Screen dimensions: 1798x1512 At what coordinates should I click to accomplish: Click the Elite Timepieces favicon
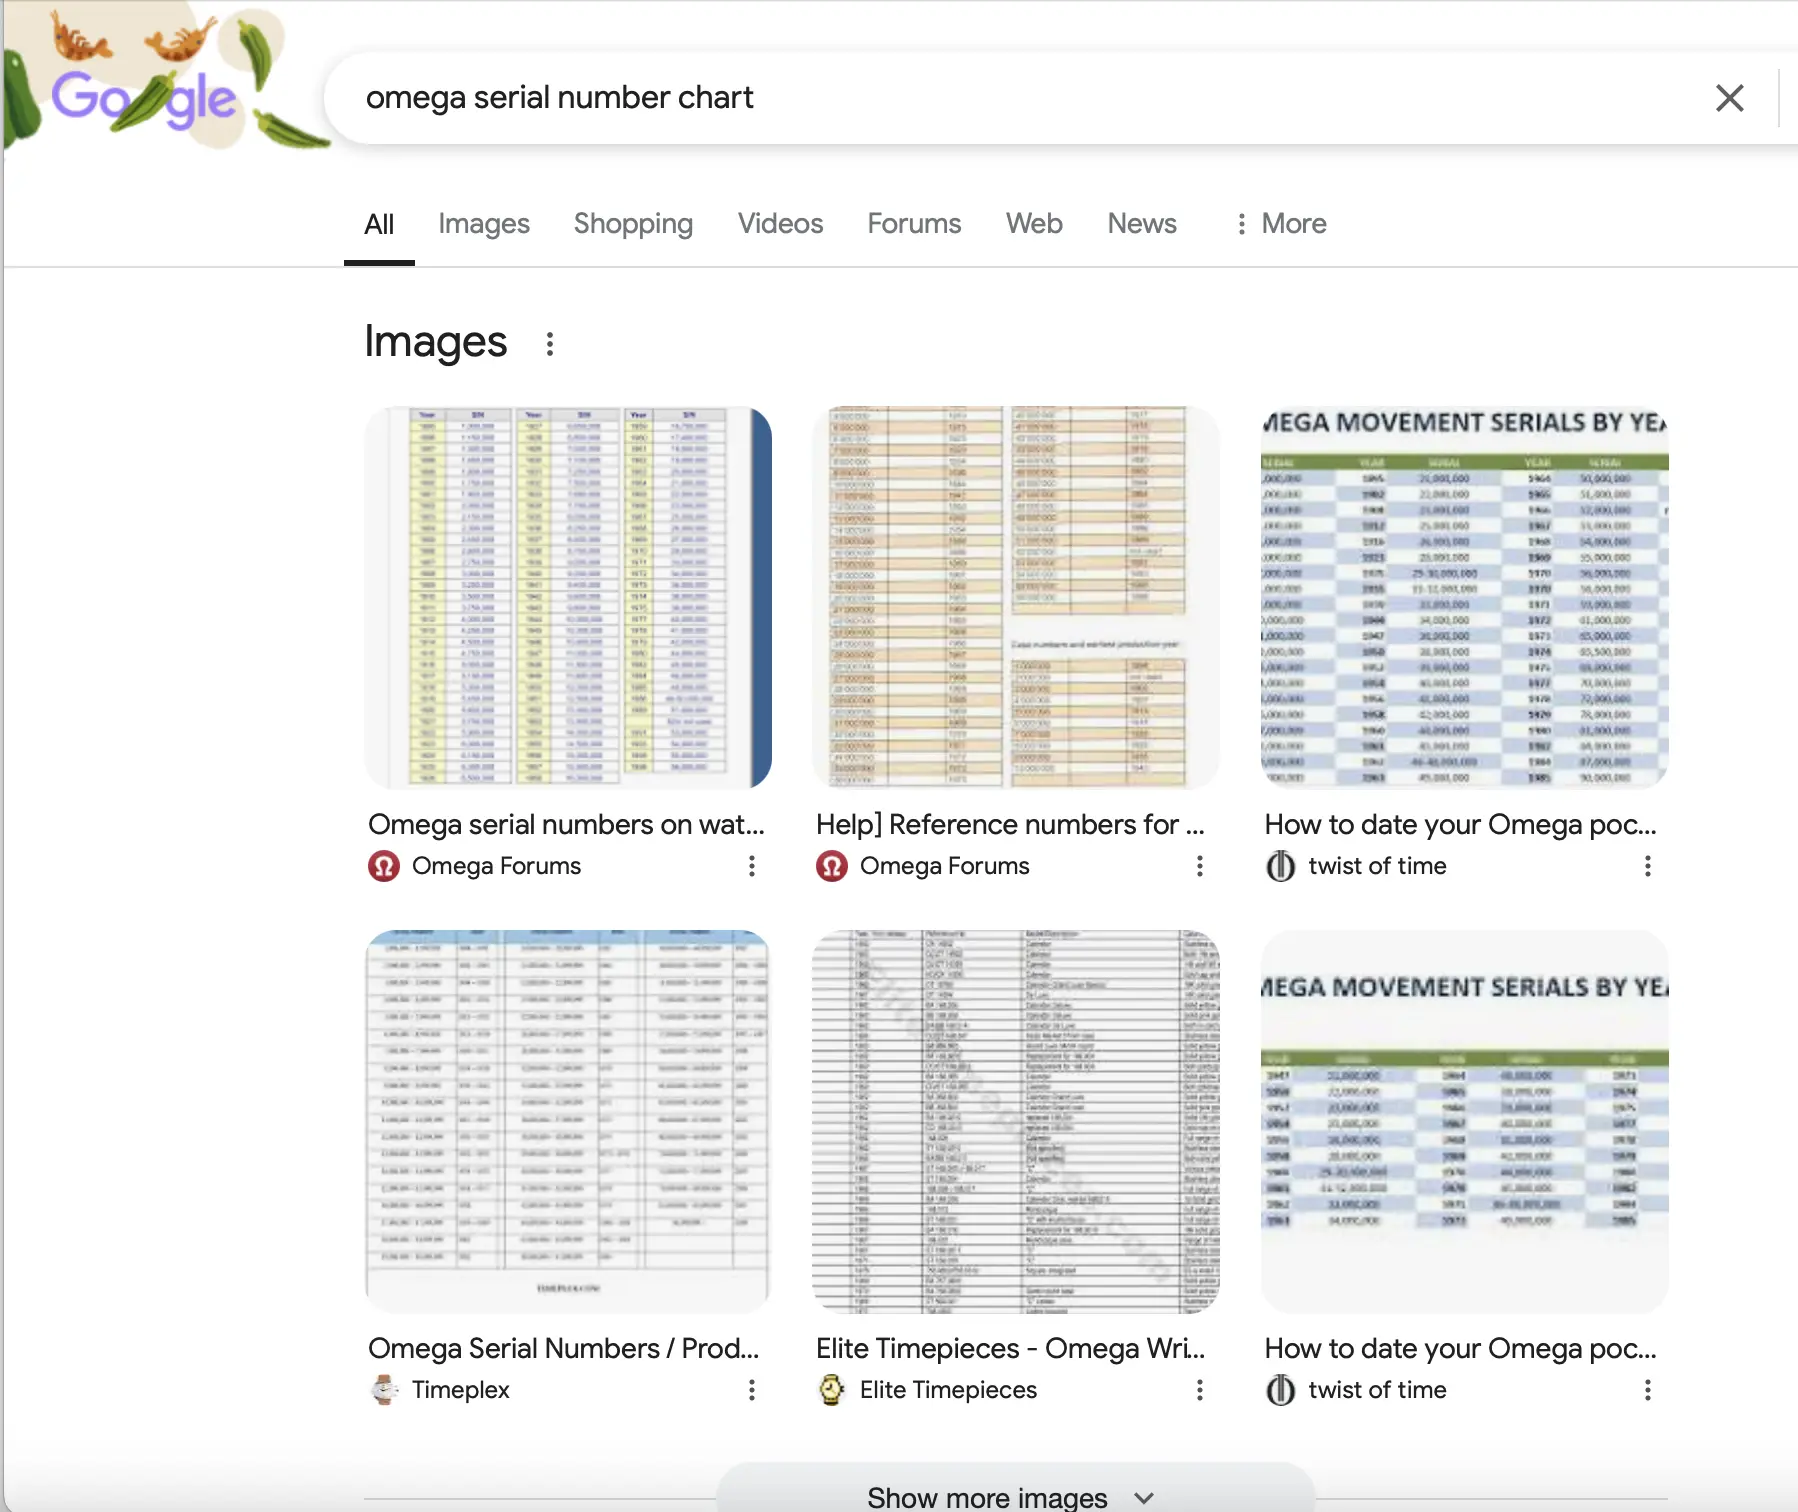(x=831, y=1390)
